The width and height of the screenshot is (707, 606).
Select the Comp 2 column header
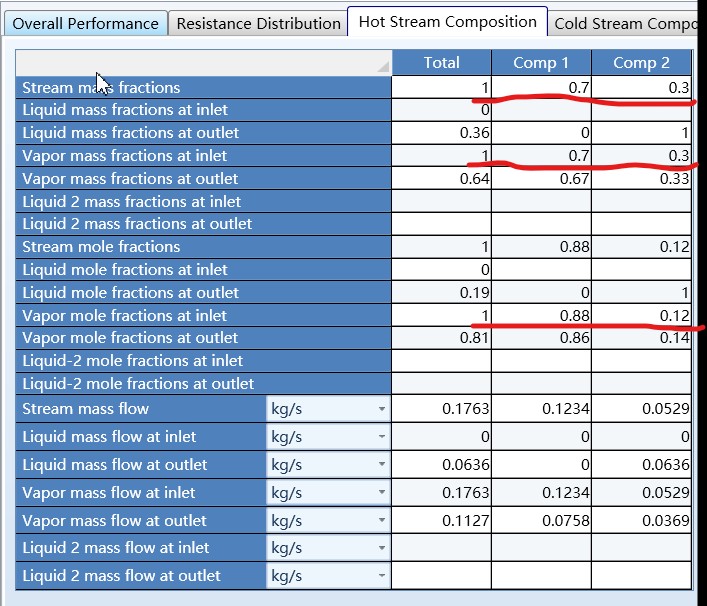click(641, 62)
